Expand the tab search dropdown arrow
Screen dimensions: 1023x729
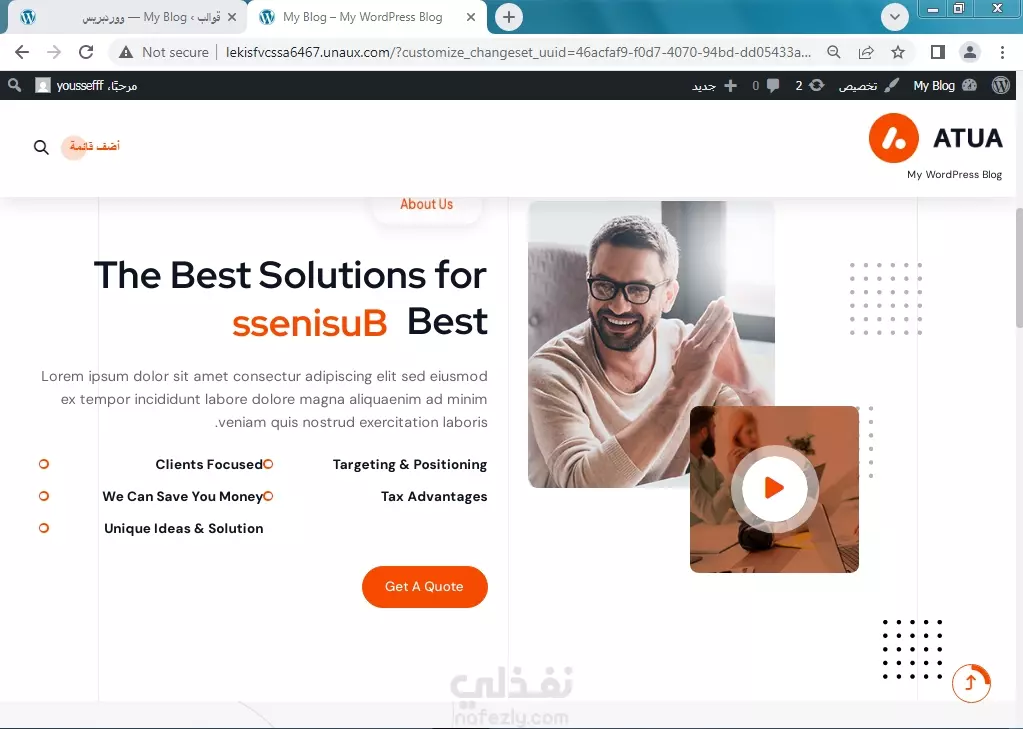894,17
